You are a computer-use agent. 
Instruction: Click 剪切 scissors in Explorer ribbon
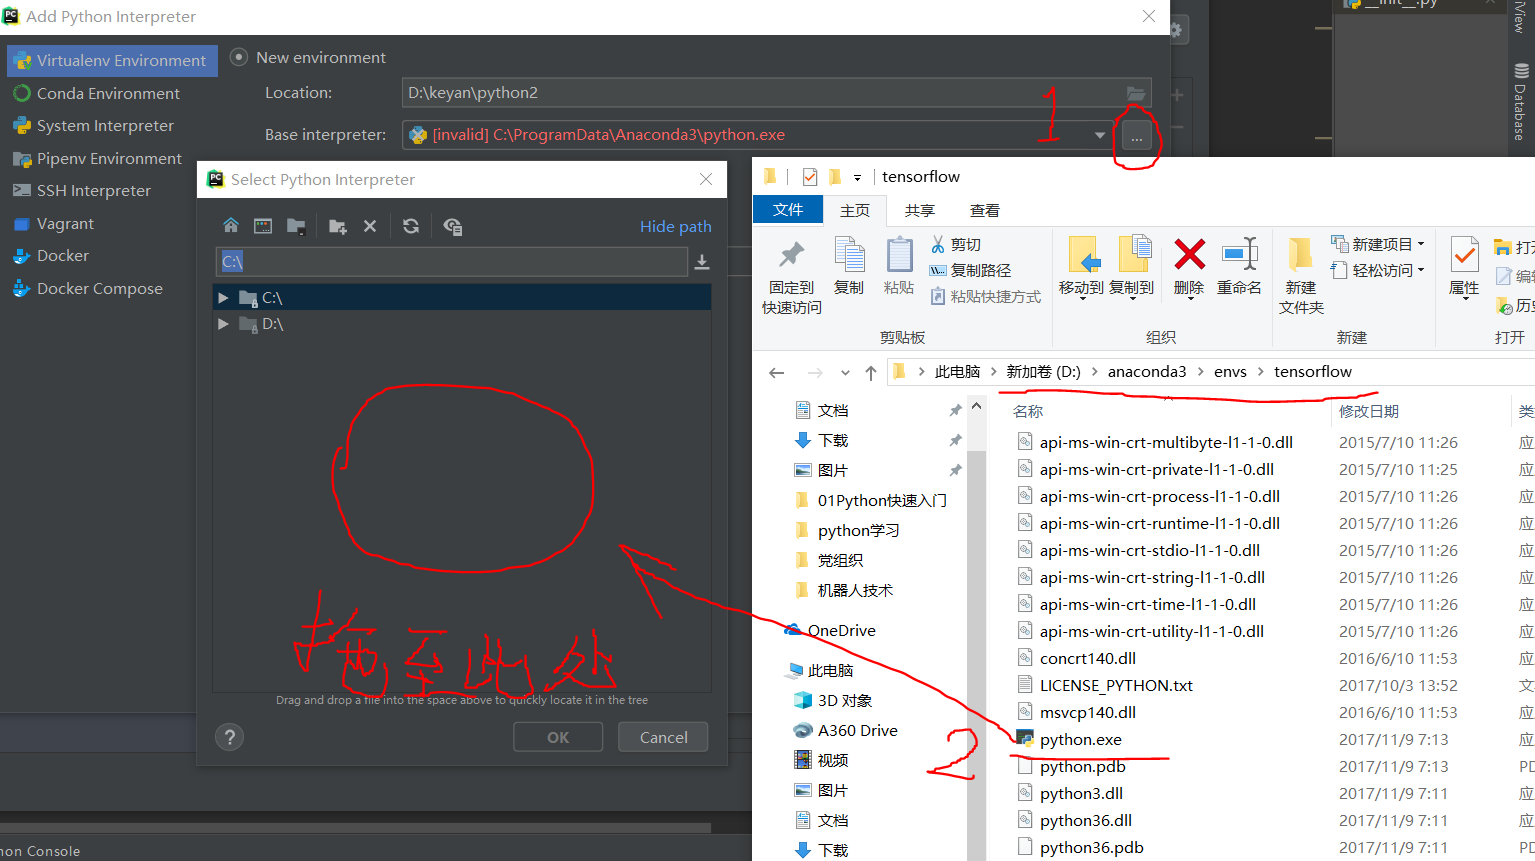(x=956, y=245)
